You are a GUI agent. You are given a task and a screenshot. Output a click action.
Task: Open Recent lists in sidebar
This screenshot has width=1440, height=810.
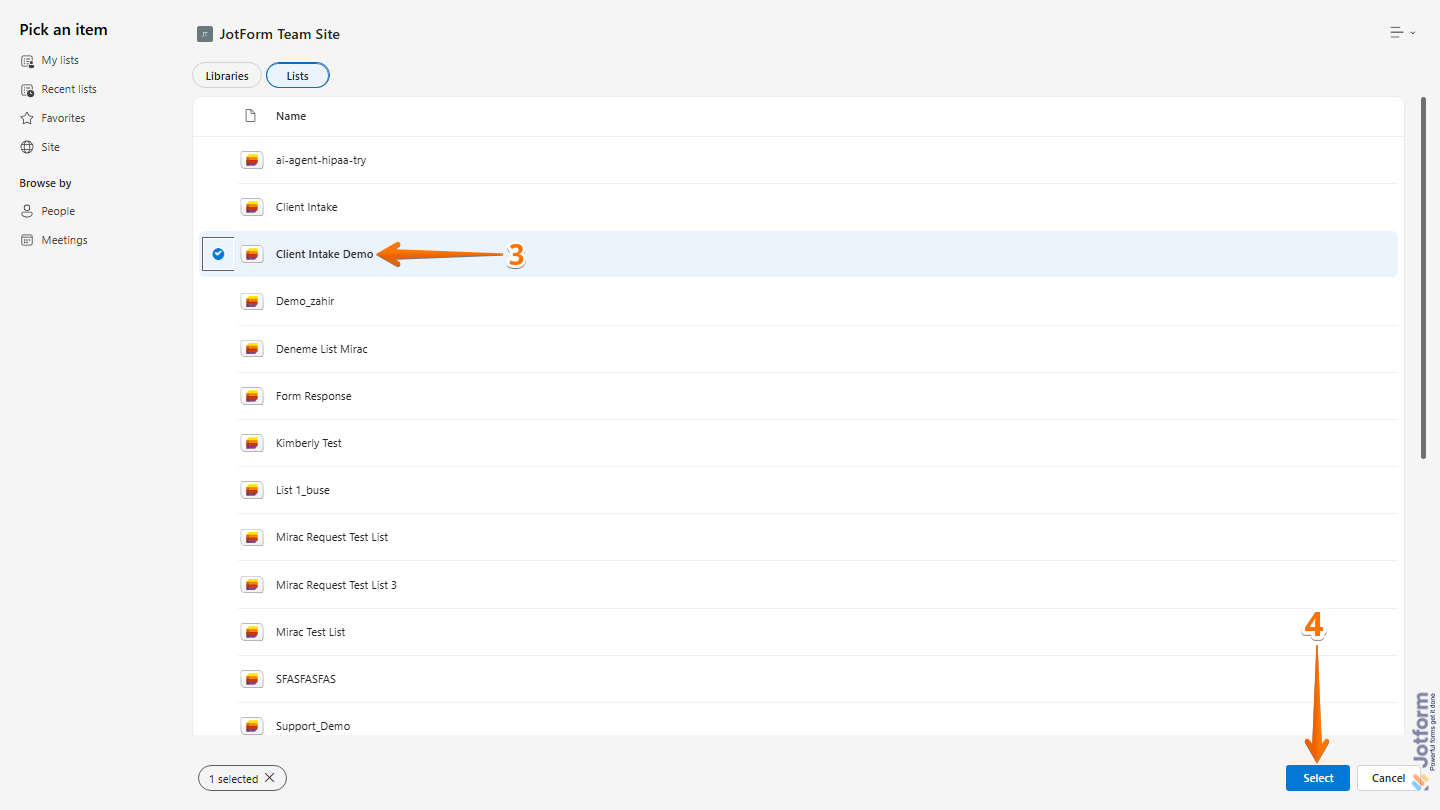click(59, 89)
